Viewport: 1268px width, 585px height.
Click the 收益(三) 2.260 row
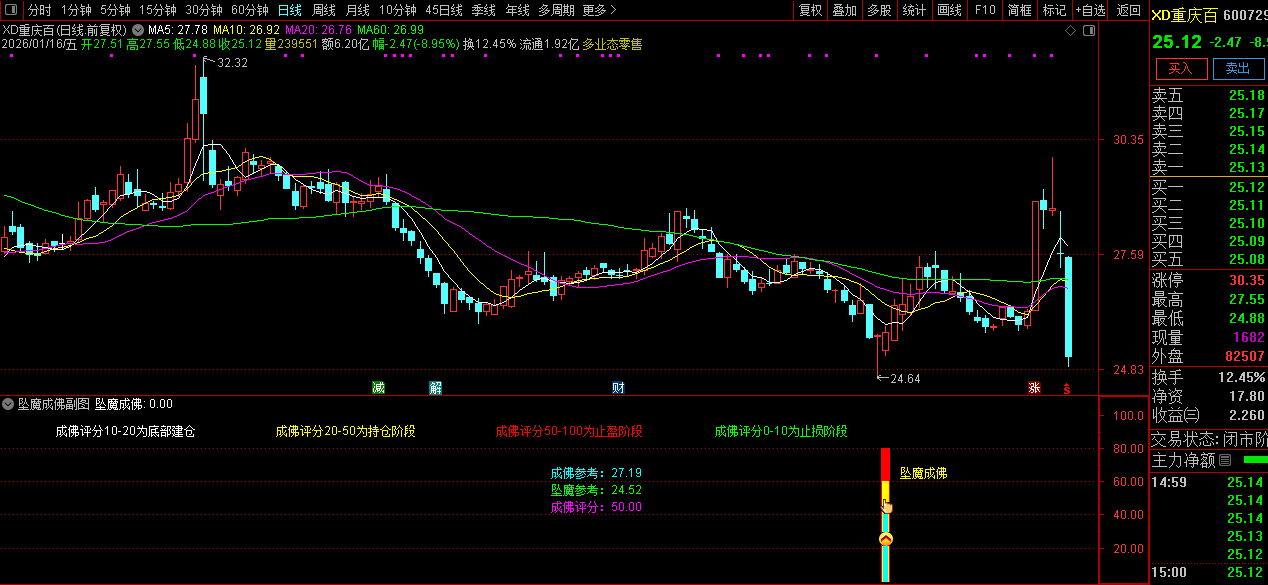(1208, 415)
